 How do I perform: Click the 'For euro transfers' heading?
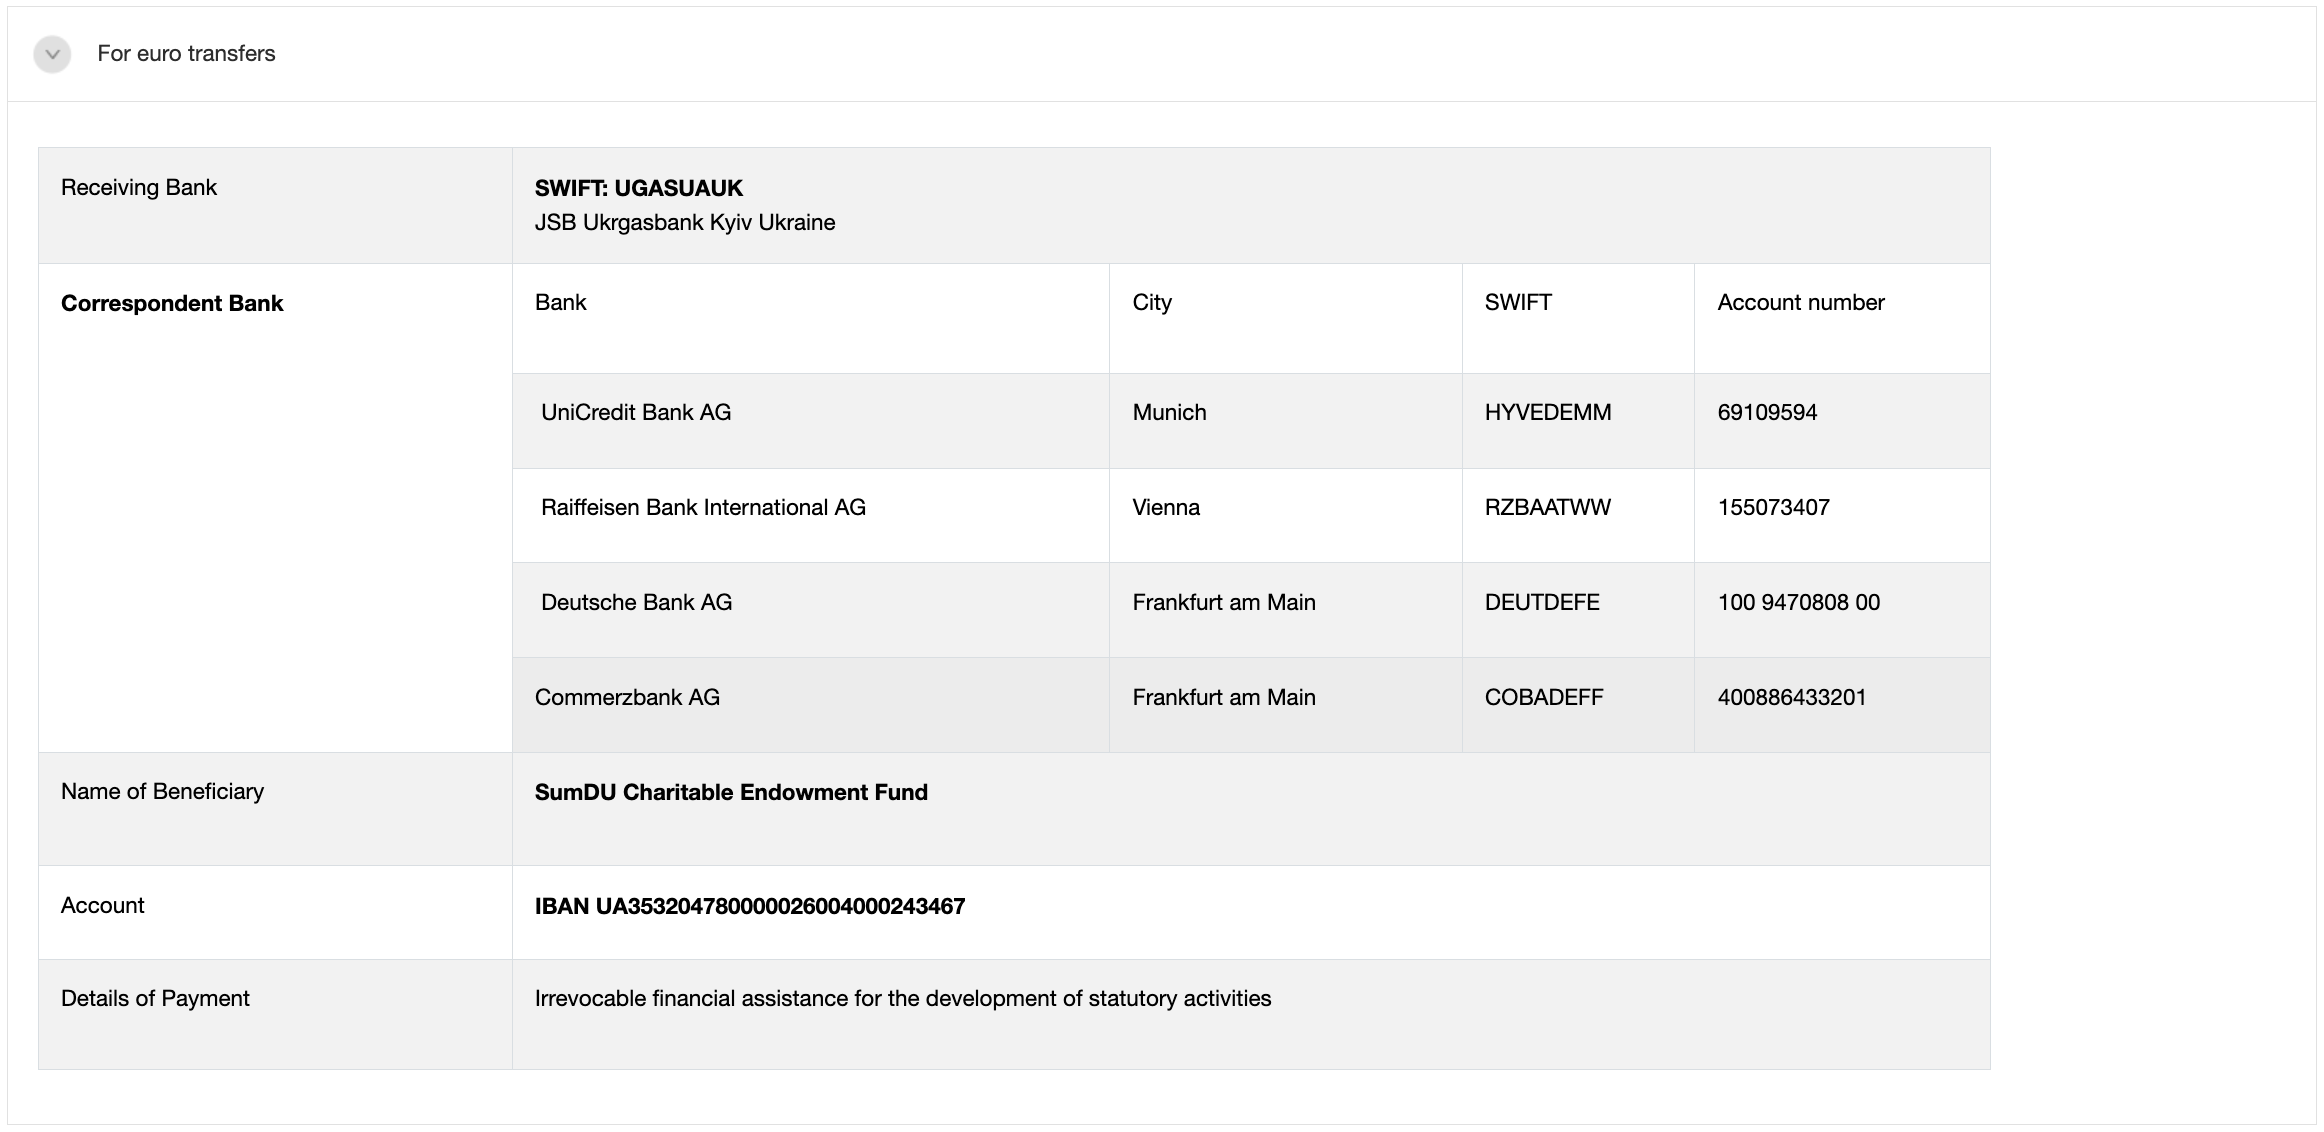tap(186, 54)
